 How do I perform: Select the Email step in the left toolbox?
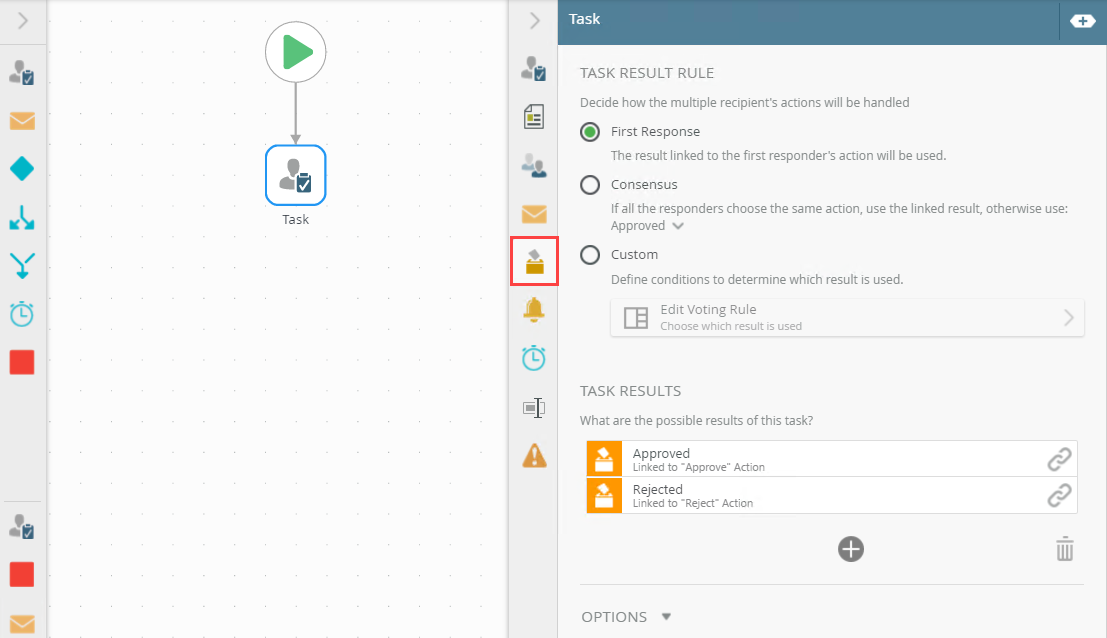point(22,121)
